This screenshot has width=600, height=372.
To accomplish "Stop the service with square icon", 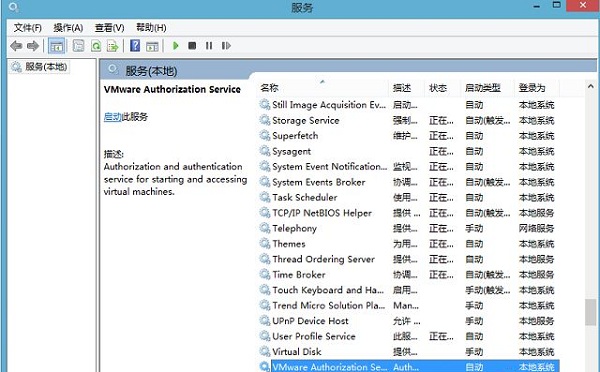I will click(x=192, y=46).
